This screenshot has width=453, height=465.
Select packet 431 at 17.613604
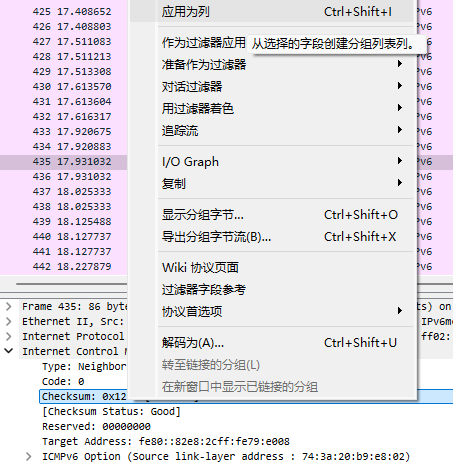(63, 102)
